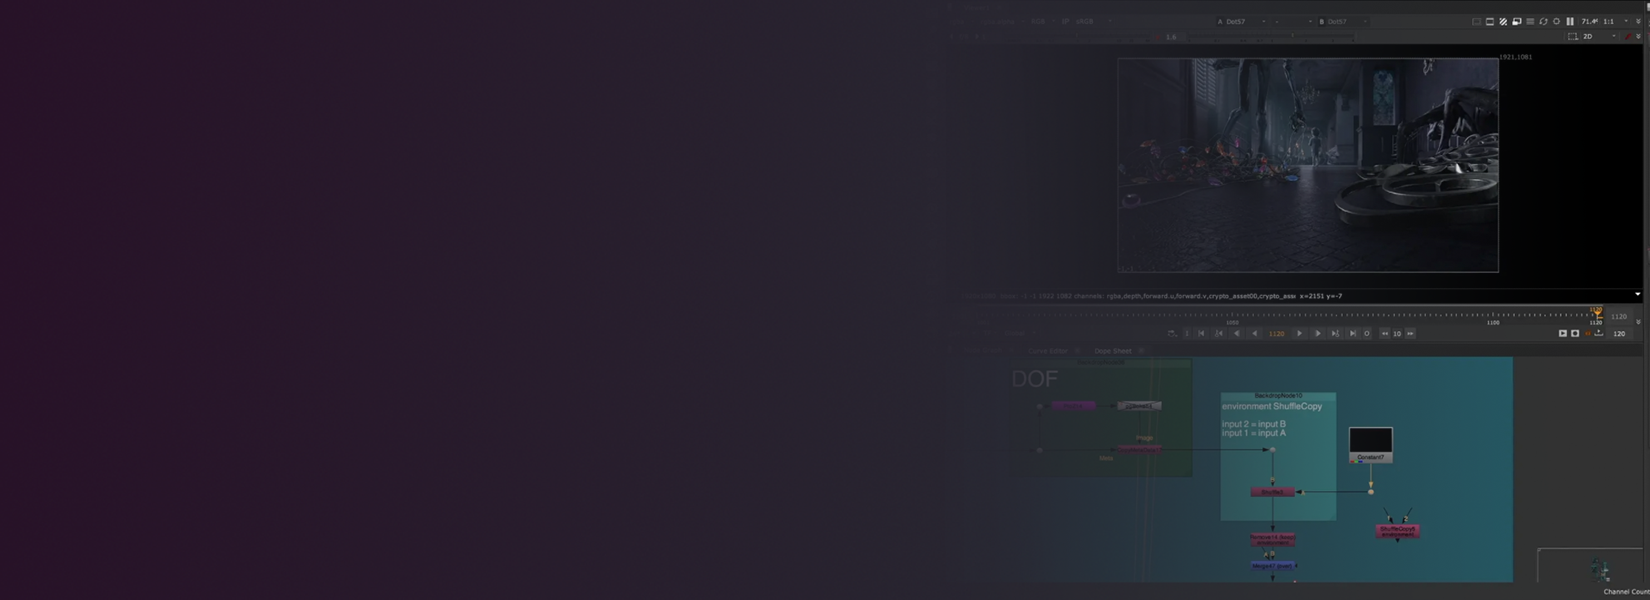Click the I in-point button

pyautogui.click(x=1187, y=334)
